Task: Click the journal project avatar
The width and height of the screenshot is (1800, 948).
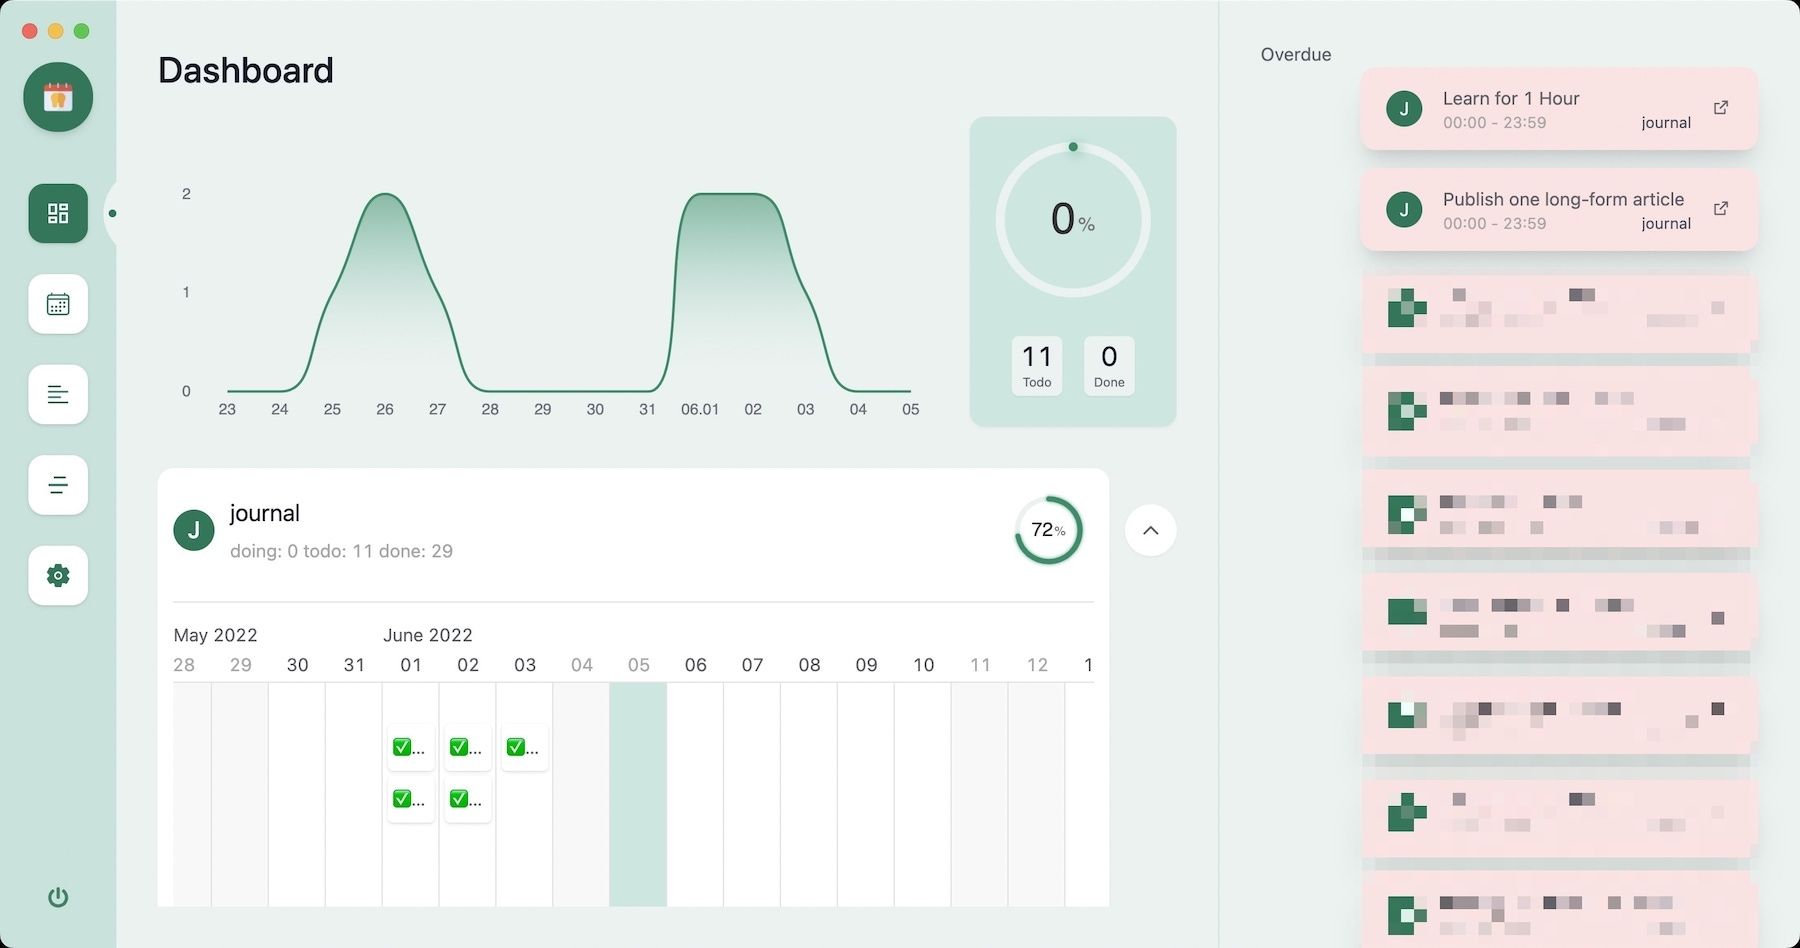Action: (x=194, y=530)
